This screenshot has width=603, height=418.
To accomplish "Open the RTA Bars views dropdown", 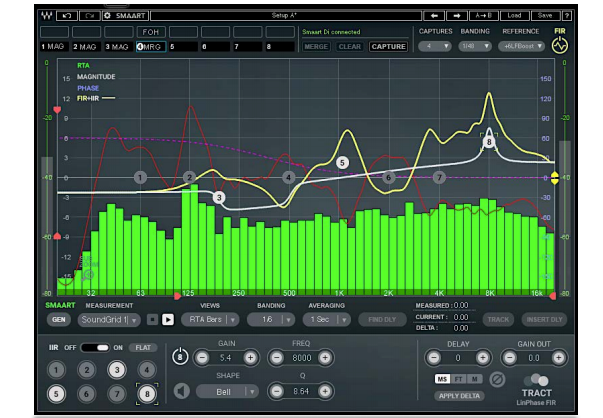I will (210, 320).
